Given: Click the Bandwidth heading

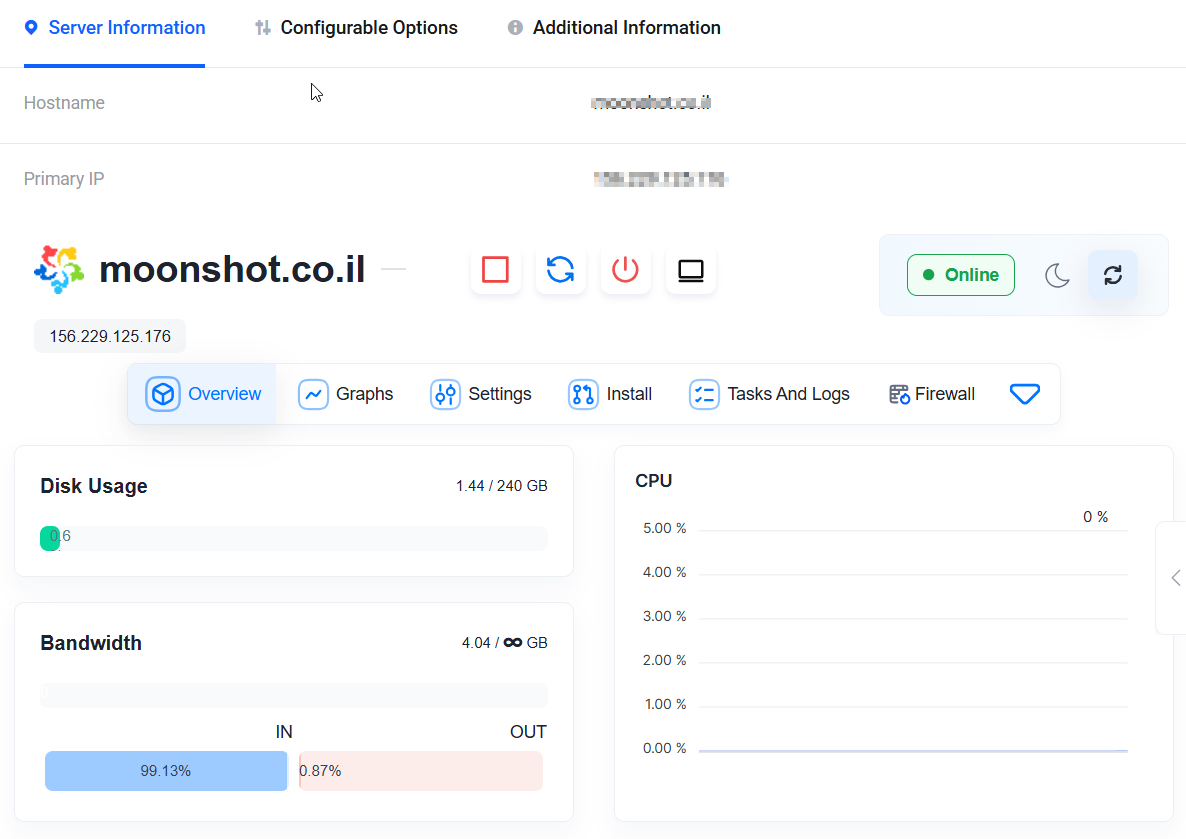Looking at the screenshot, I should point(91,643).
